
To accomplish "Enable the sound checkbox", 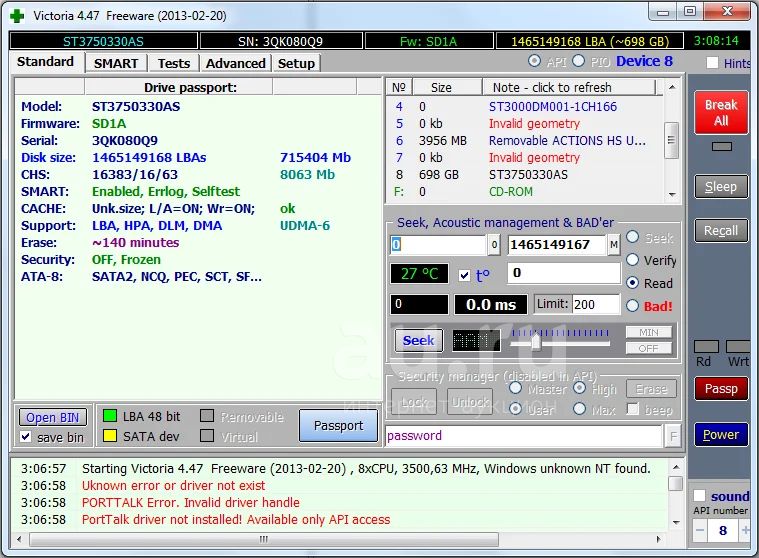I will click(x=699, y=496).
